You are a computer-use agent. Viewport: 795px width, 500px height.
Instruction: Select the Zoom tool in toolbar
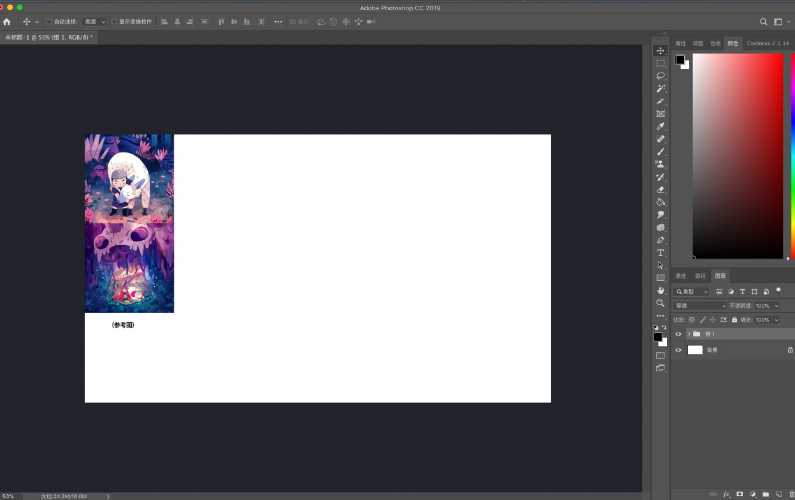coord(660,303)
